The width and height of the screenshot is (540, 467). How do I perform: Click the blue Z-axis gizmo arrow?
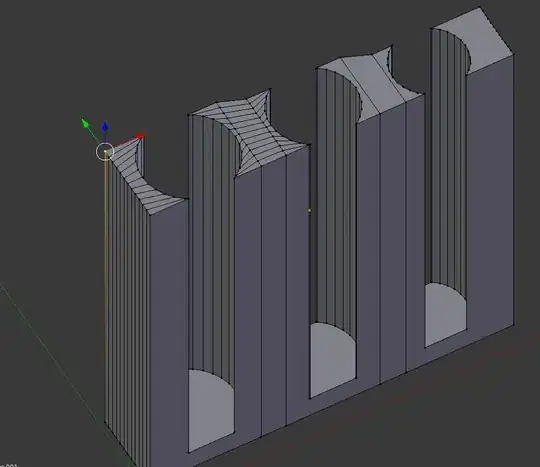[105, 126]
